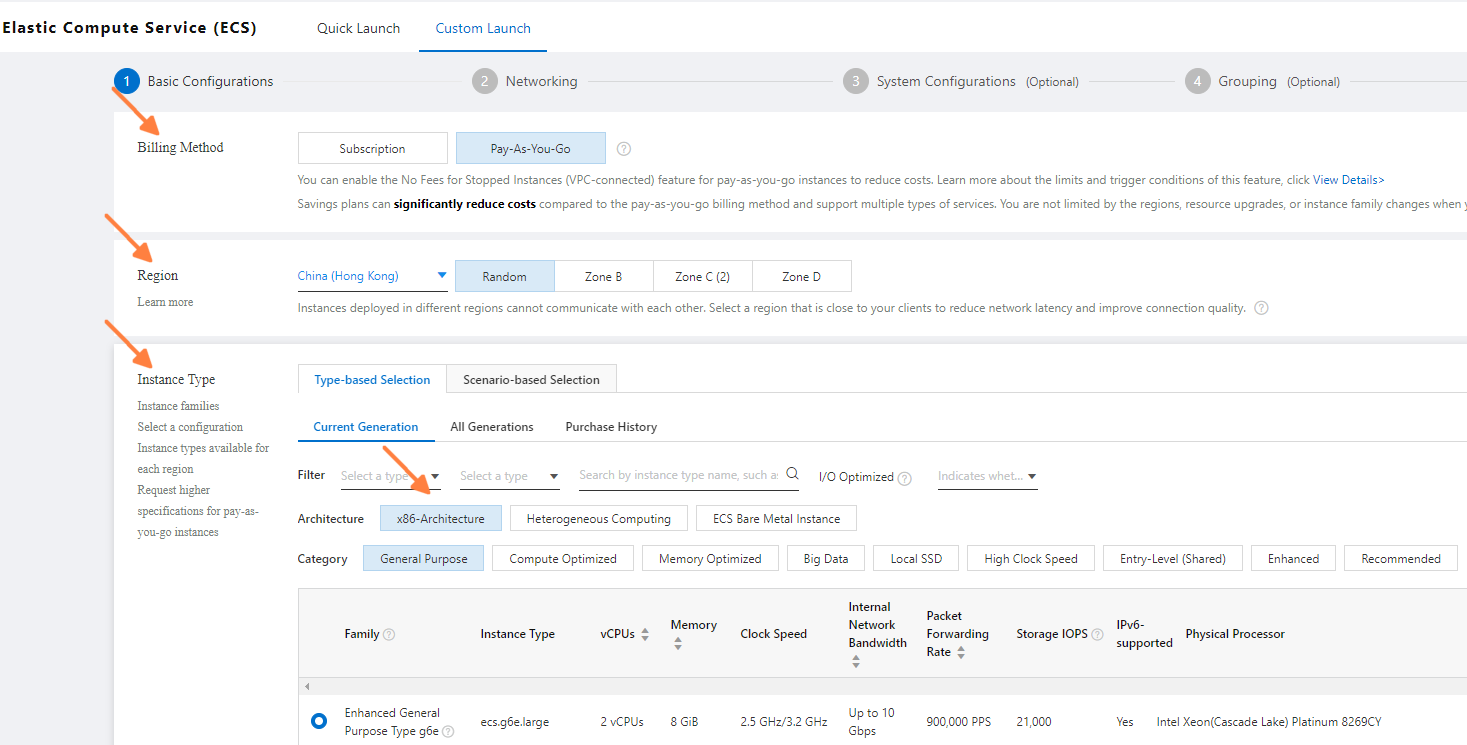Select Compute Optimized category button
Image resolution: width=1467 pixels, height=745 pixels.
(x=563, y=559)
